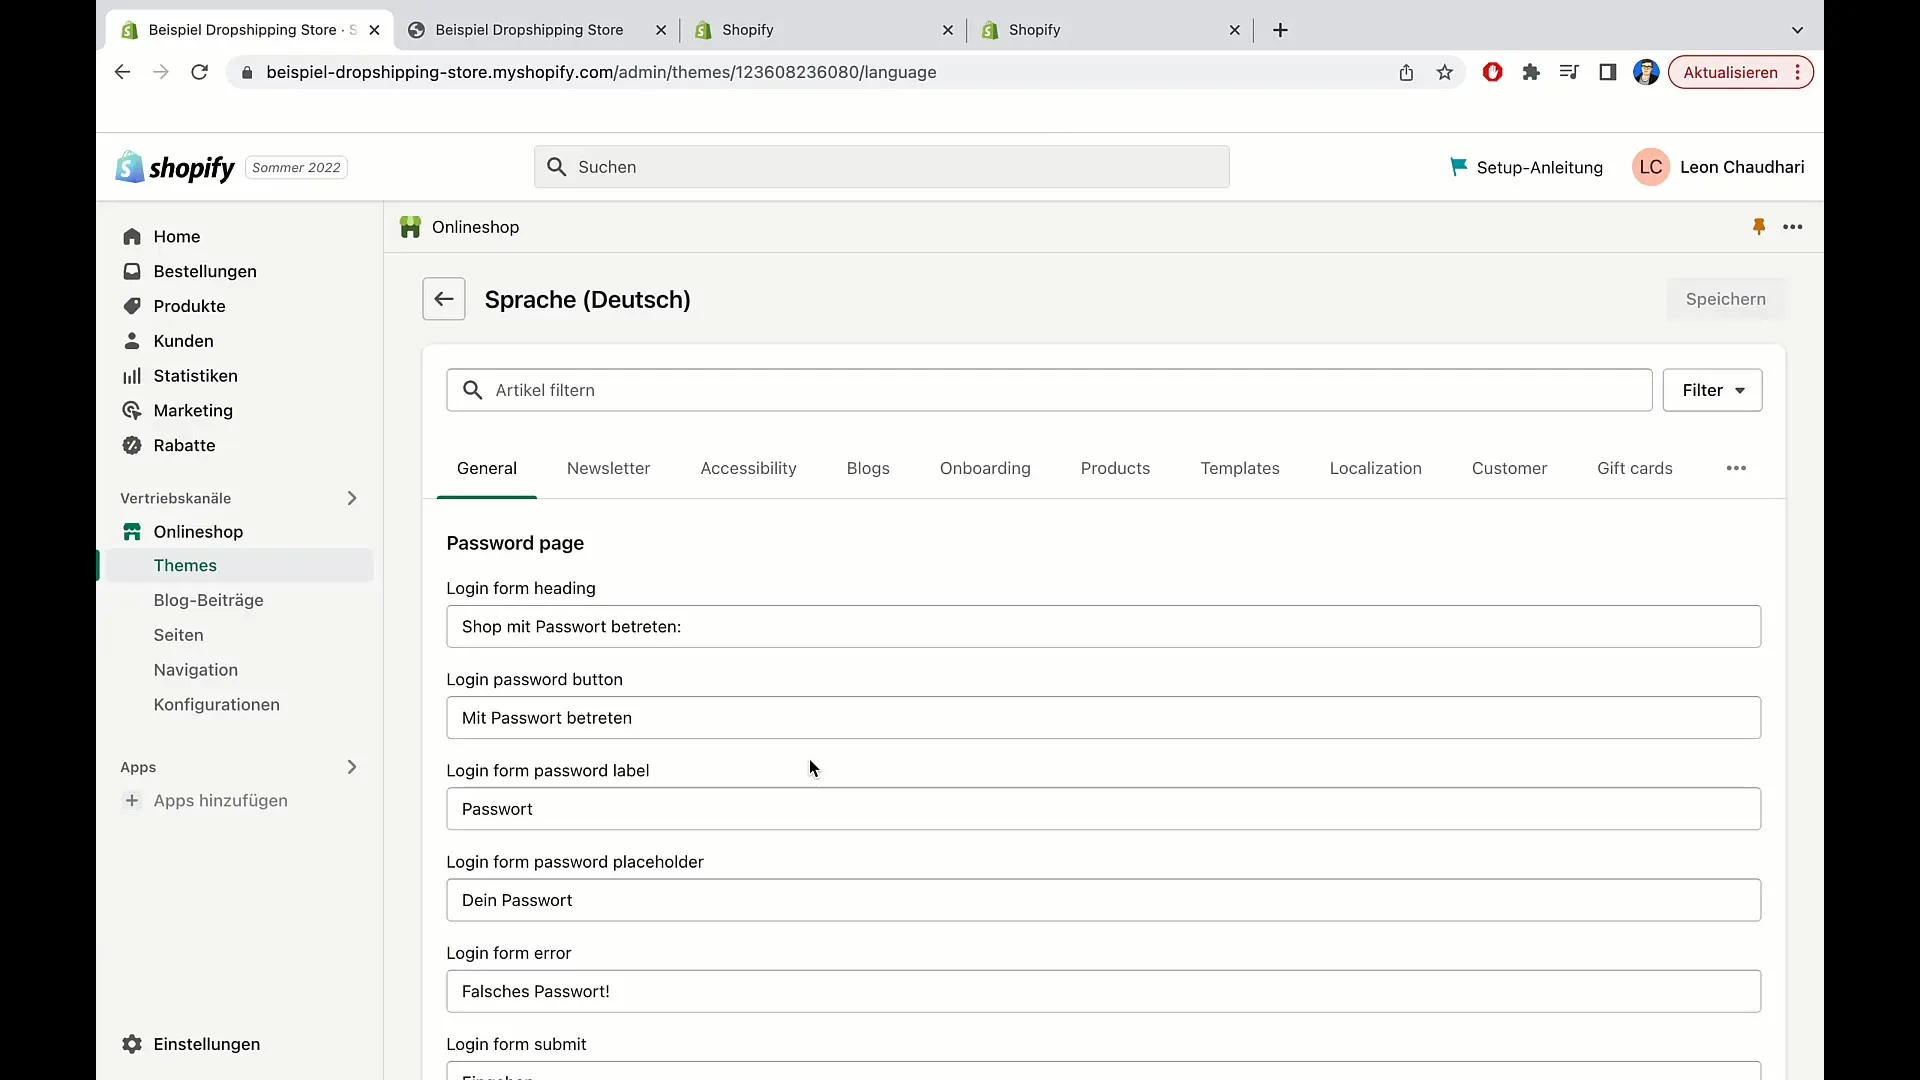Close the first Shopify browser tab
The image size is (1920, 1080).
click(x=947, y=30)
